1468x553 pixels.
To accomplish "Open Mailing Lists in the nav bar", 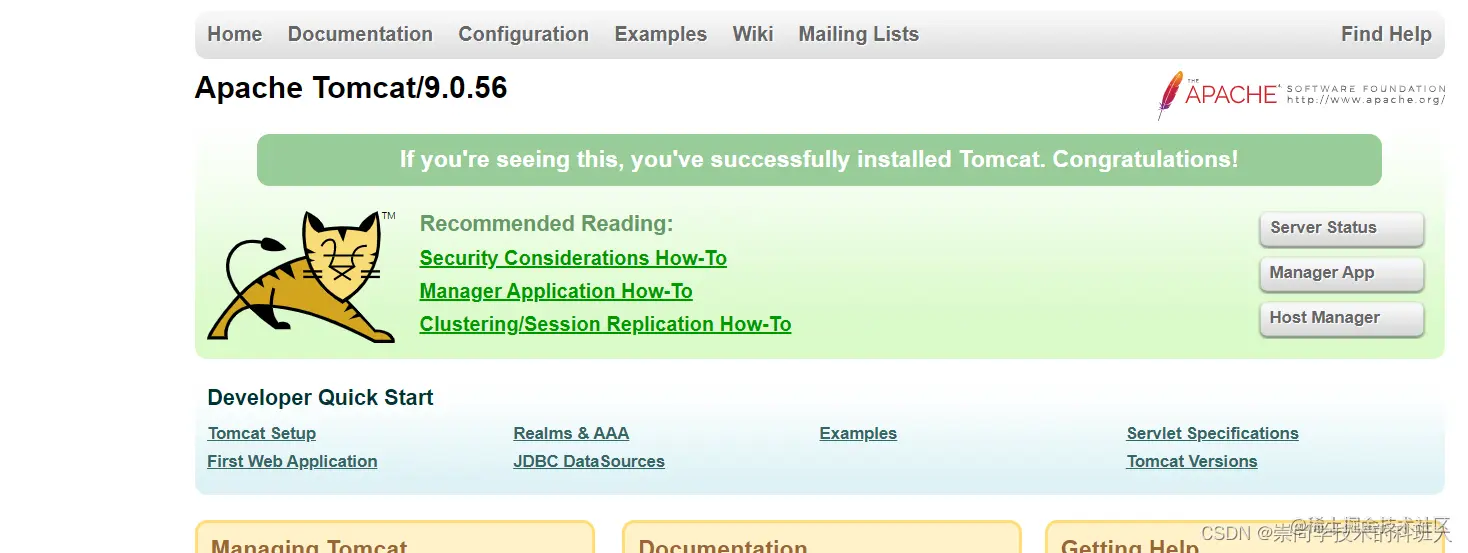I will point(858,34).
